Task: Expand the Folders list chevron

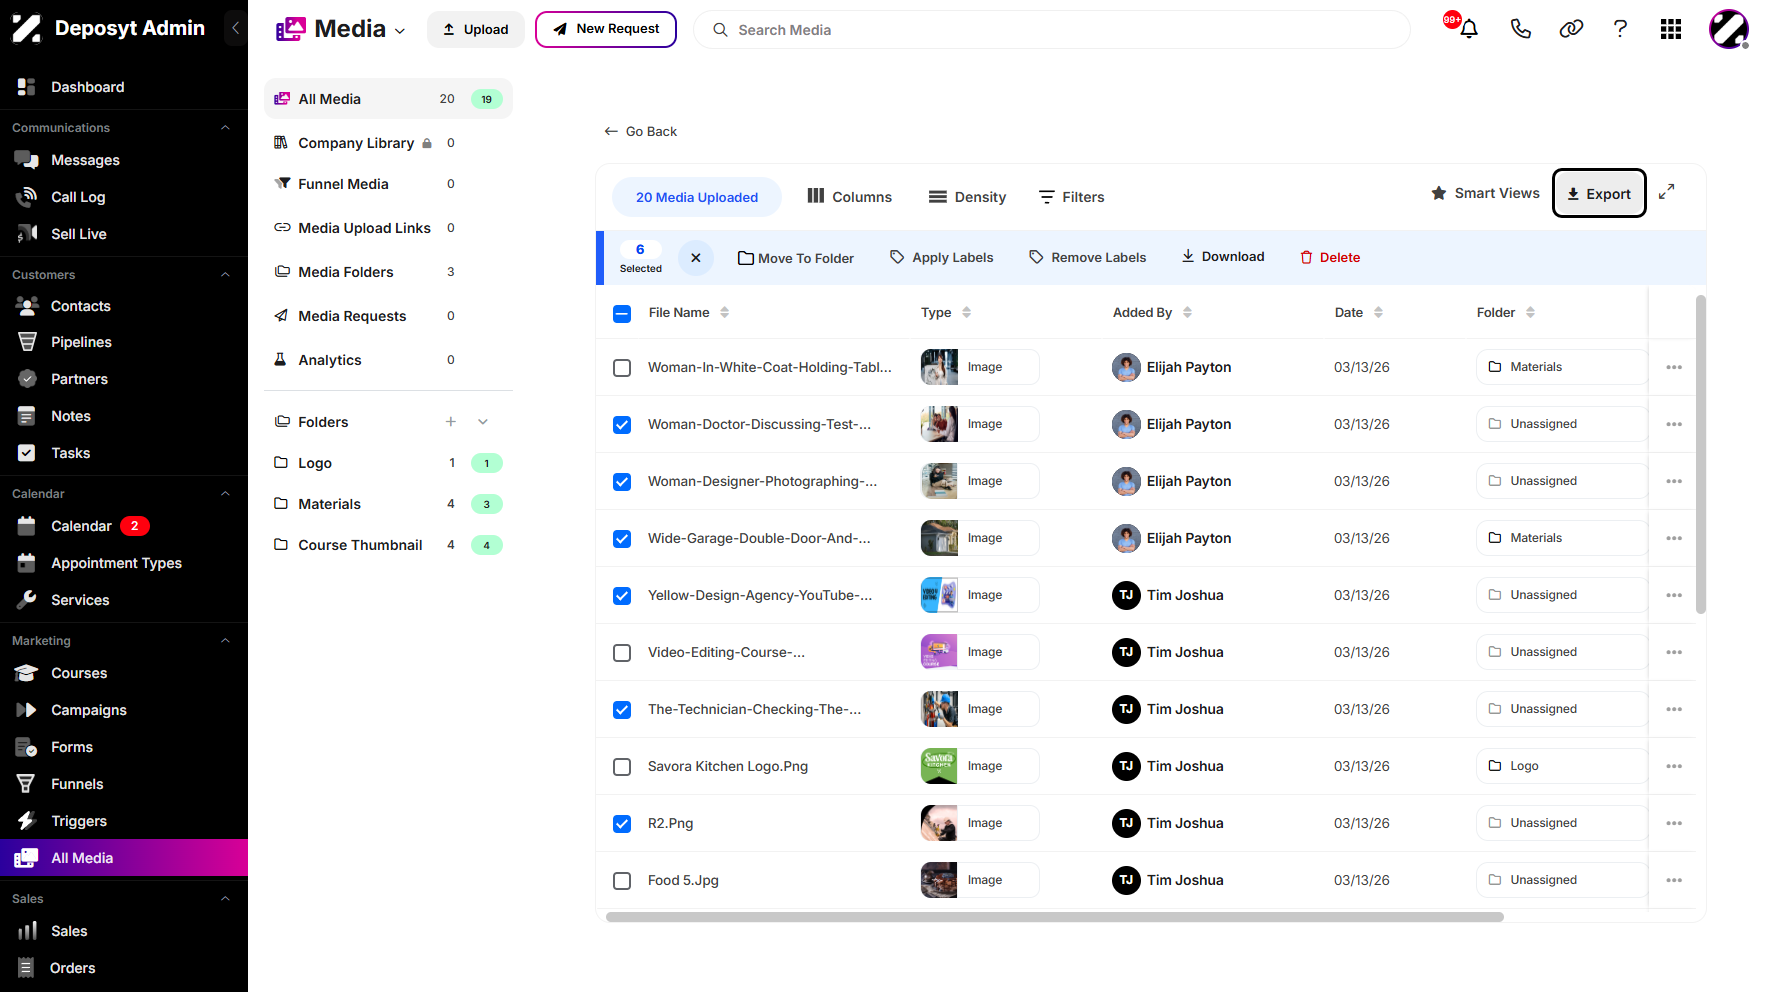Action: pyautogui.click(x=483, y=422)
